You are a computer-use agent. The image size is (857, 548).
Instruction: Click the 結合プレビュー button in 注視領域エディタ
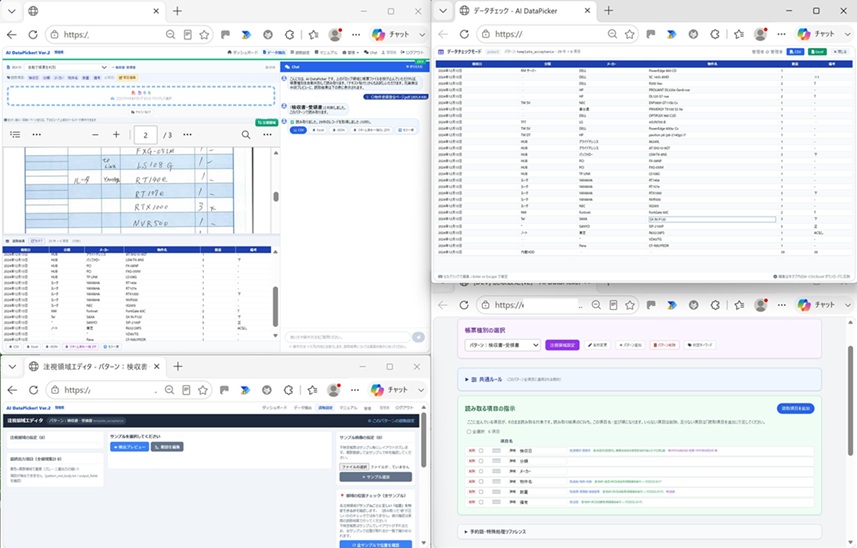point(130,447)
